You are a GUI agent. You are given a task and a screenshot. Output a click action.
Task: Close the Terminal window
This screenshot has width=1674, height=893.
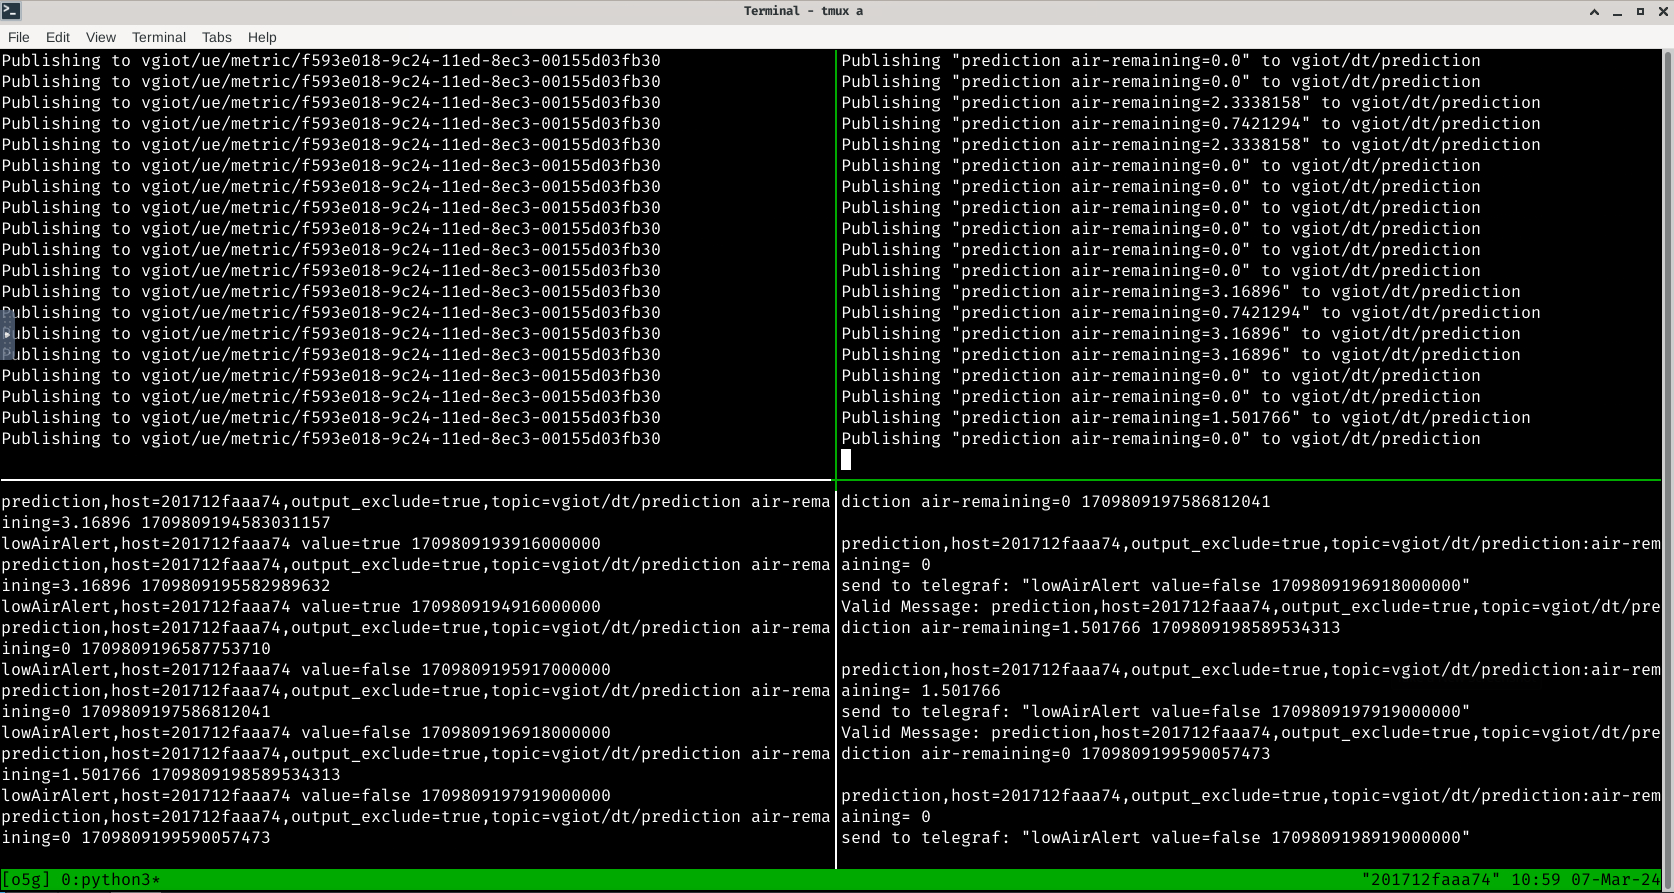1663,11
